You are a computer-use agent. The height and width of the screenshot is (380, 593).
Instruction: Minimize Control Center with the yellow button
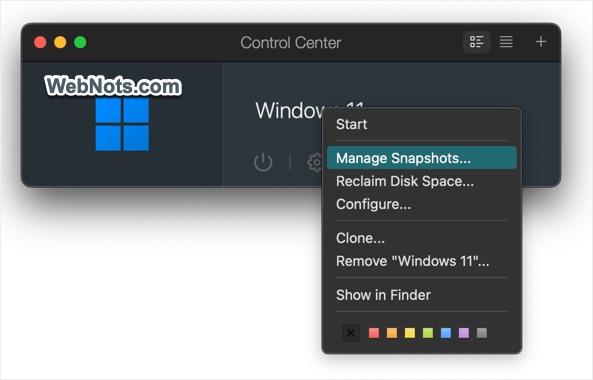60,42
